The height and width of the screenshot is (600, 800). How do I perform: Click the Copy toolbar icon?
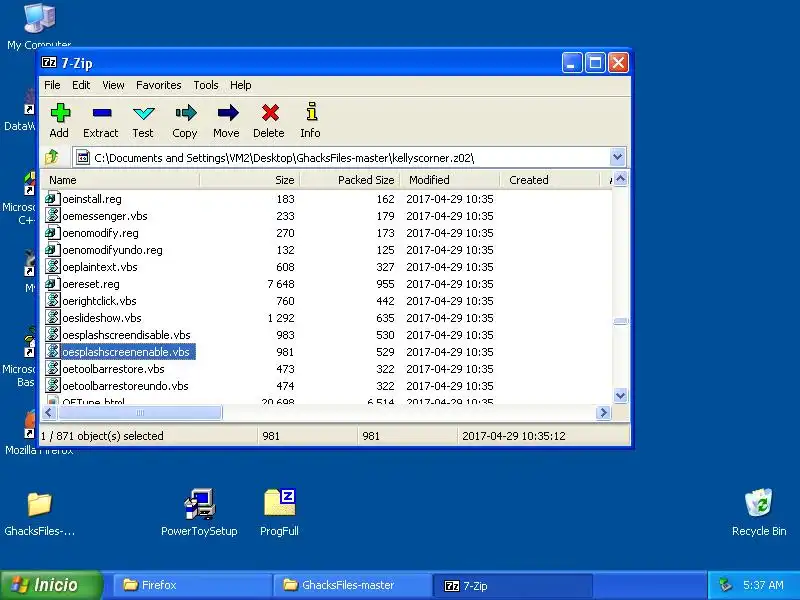click(185, 113)
